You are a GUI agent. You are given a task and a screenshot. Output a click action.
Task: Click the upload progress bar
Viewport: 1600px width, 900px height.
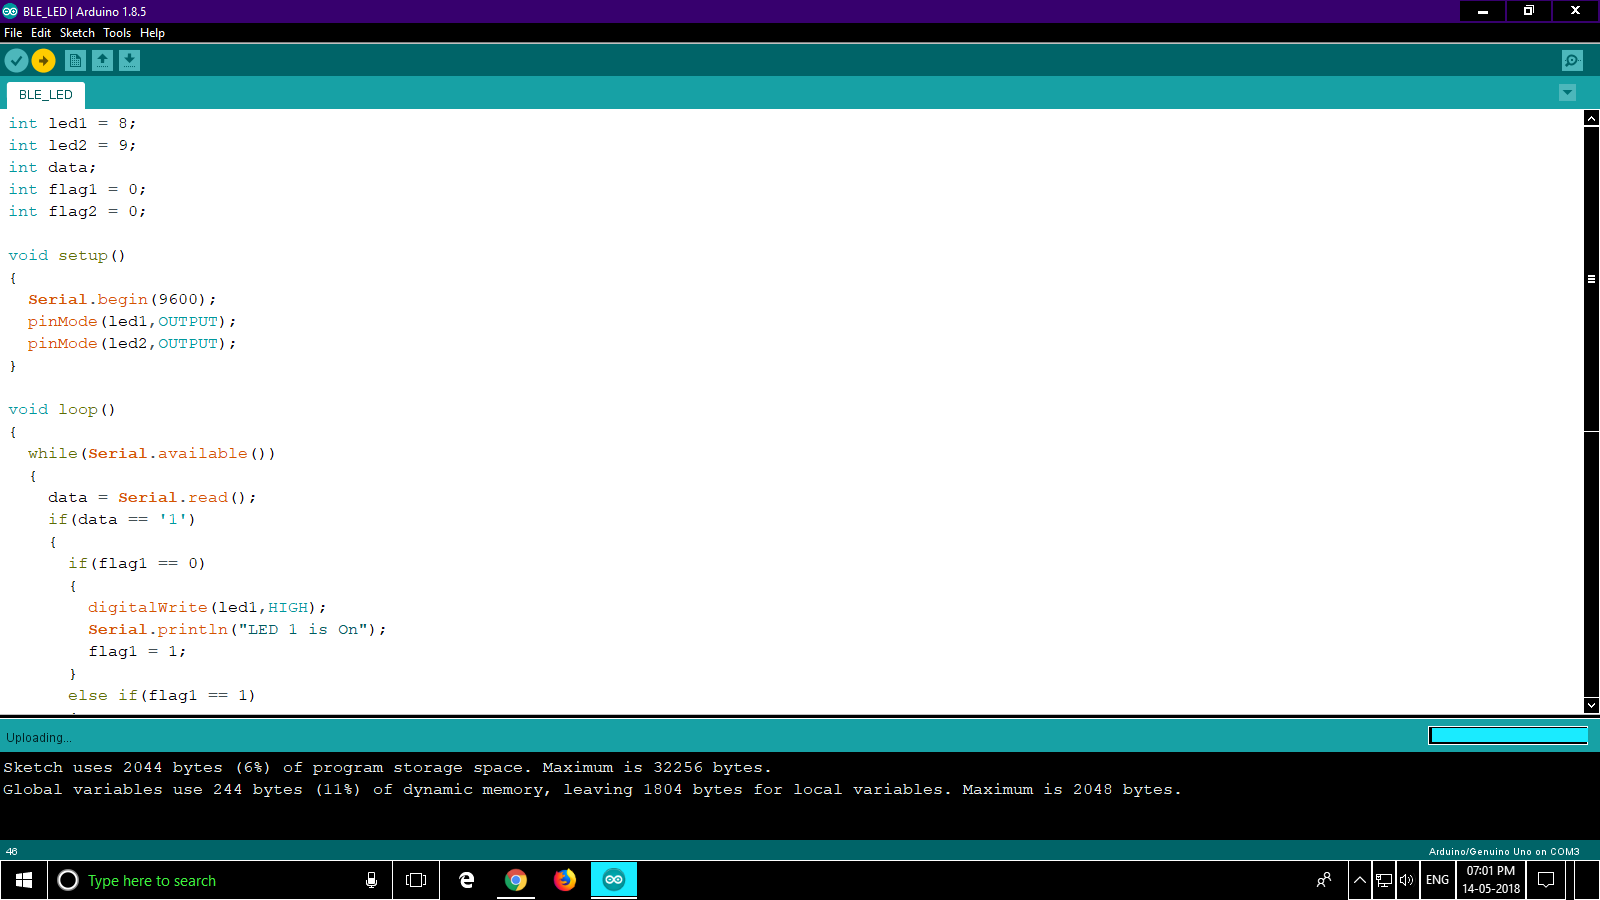tap(1508, 736)
